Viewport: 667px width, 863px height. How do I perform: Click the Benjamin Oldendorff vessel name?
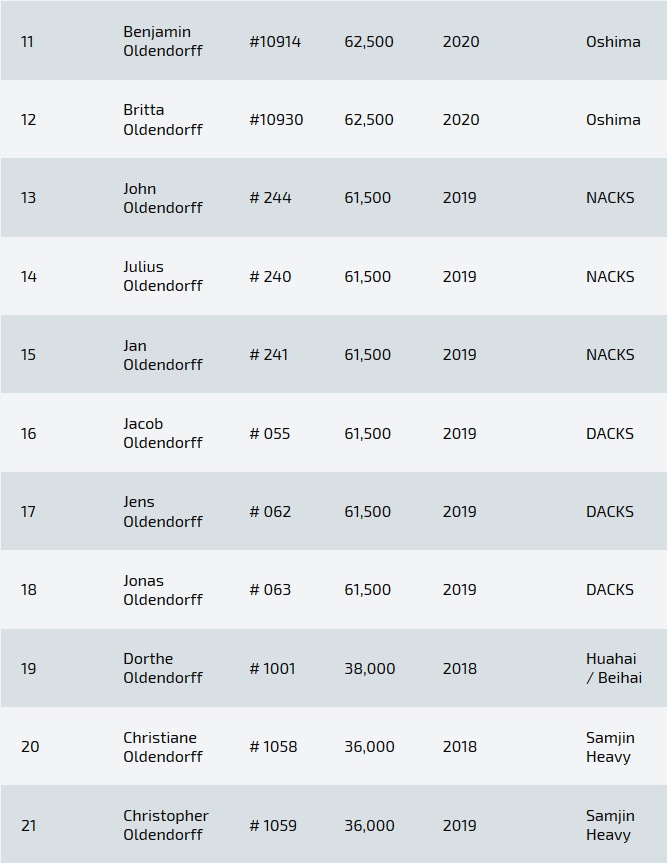click(x=163, y=41)
